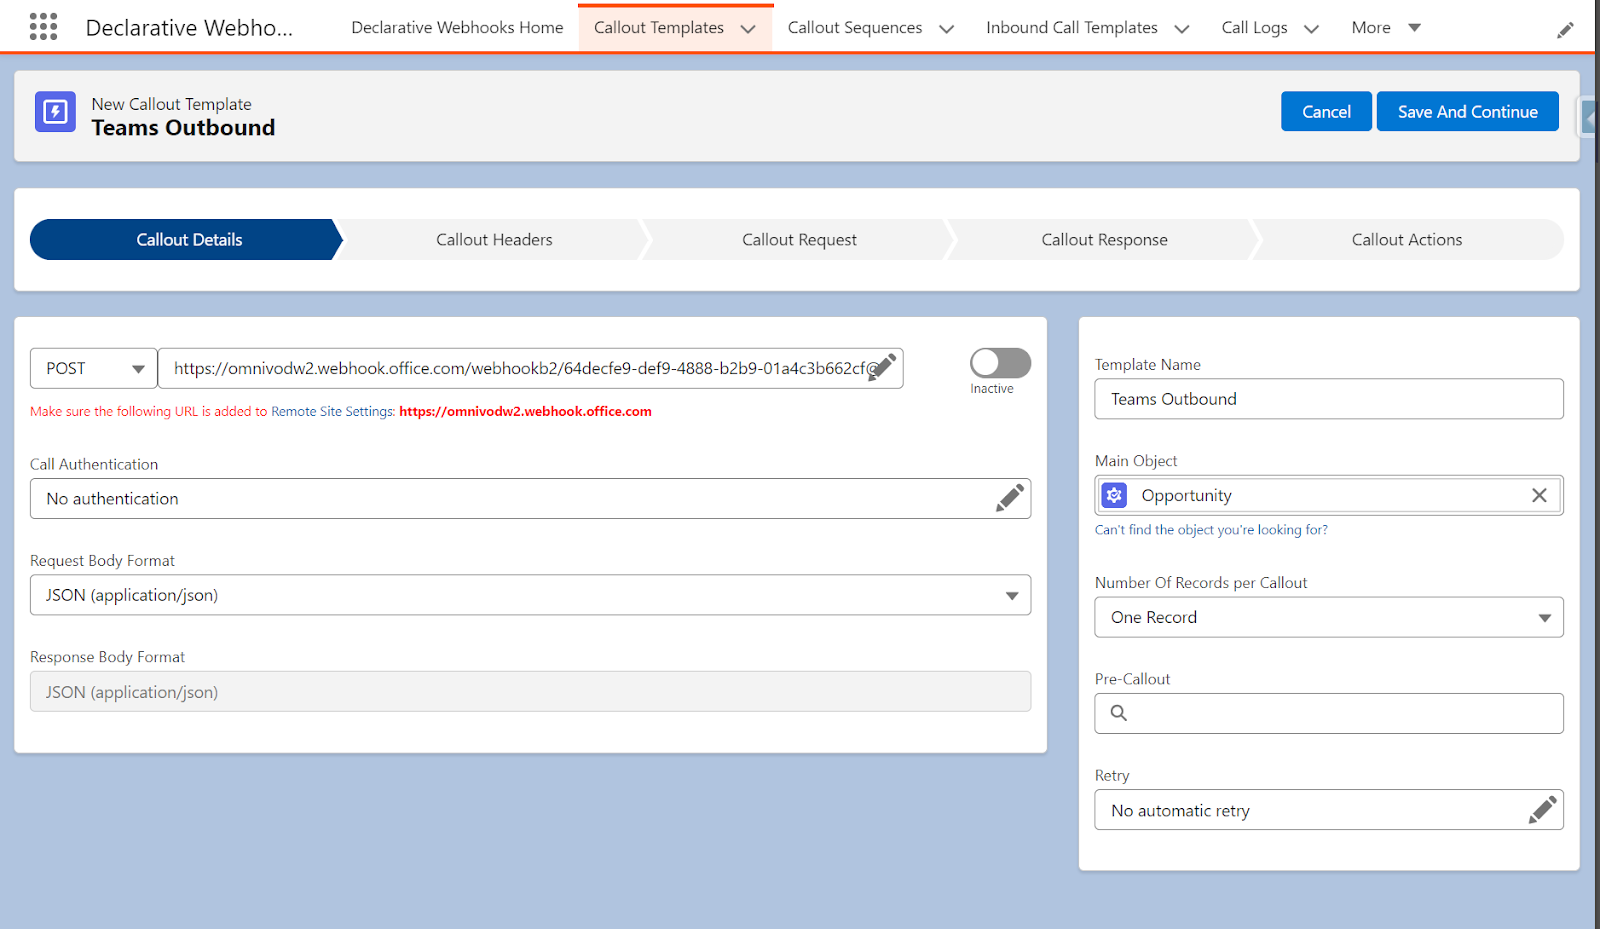
Task: Expand the Request Body Format dropdown
Action: tap(1011, 594)
